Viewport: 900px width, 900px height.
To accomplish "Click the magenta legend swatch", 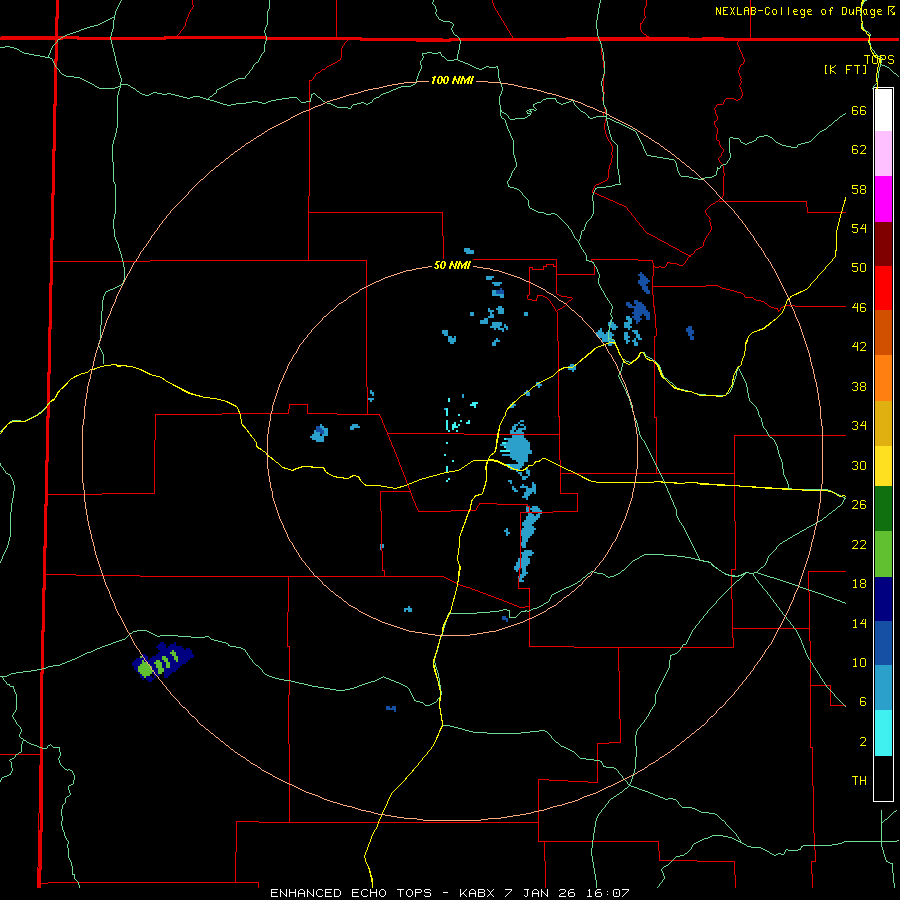I will pos(883,199).
